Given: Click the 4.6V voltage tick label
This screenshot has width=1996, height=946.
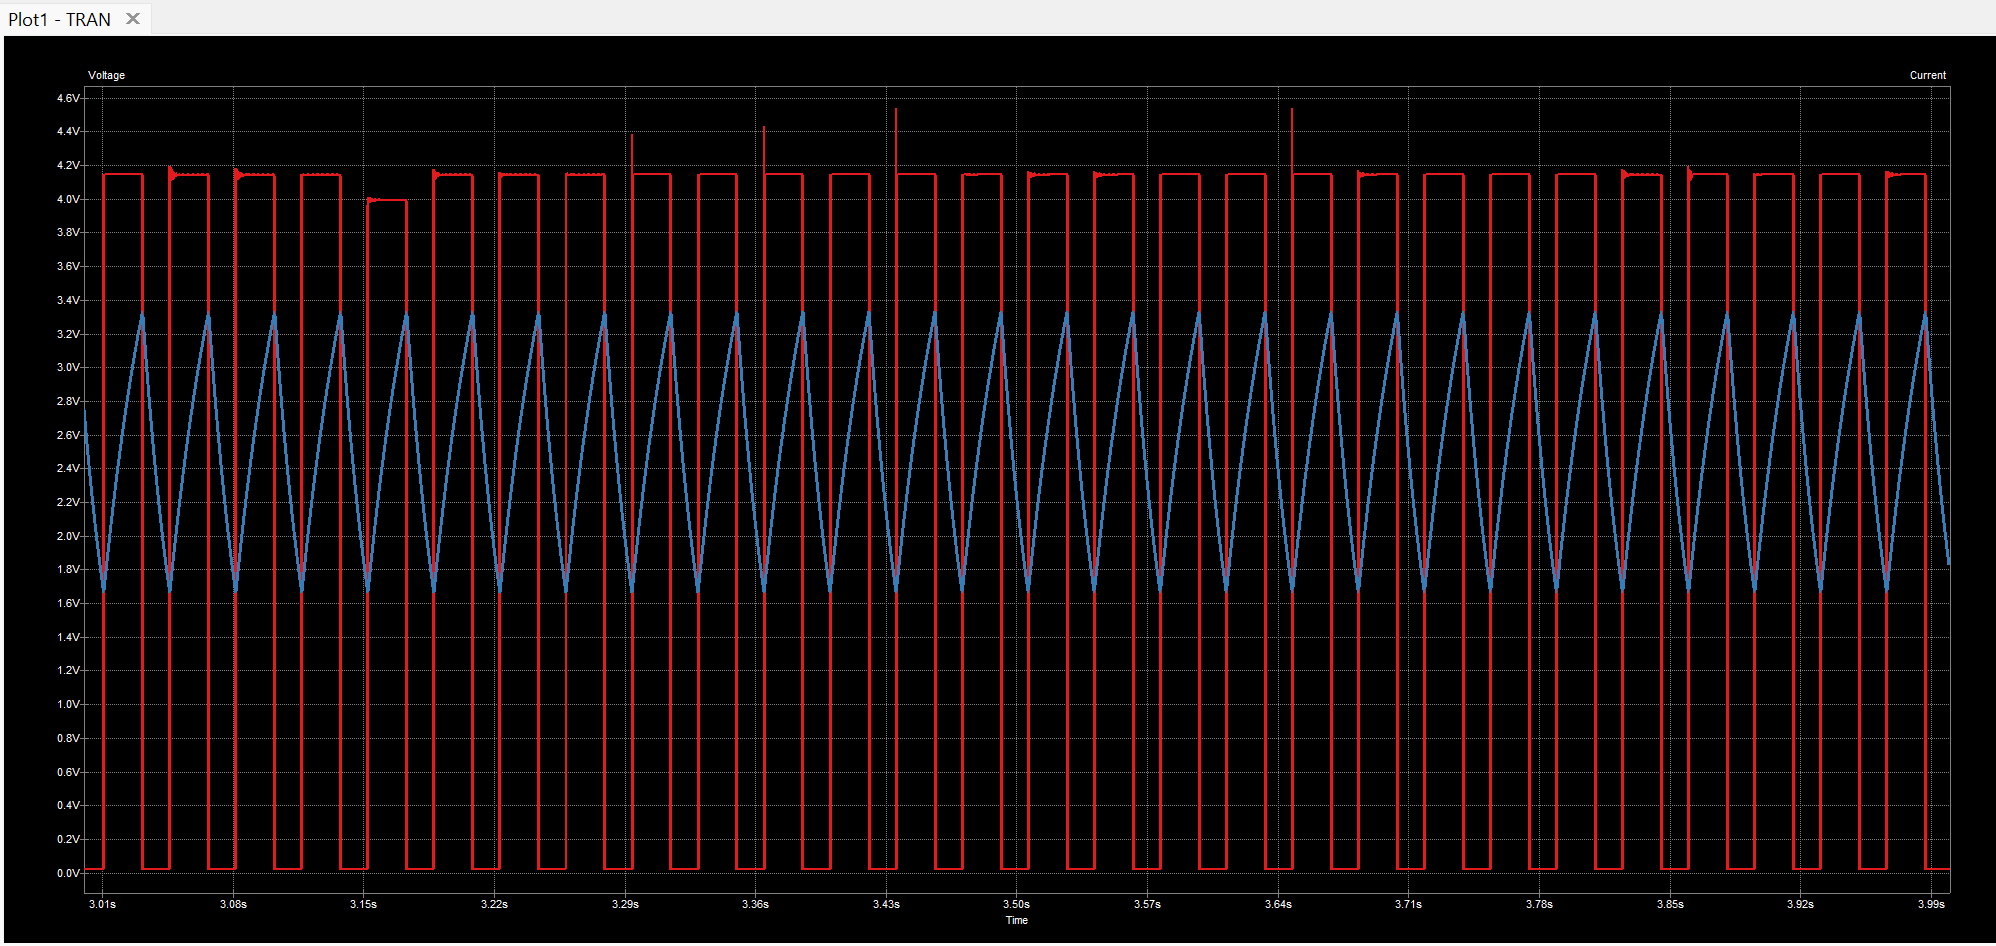Looking at the screenshot, I should (x=68, y=98).
